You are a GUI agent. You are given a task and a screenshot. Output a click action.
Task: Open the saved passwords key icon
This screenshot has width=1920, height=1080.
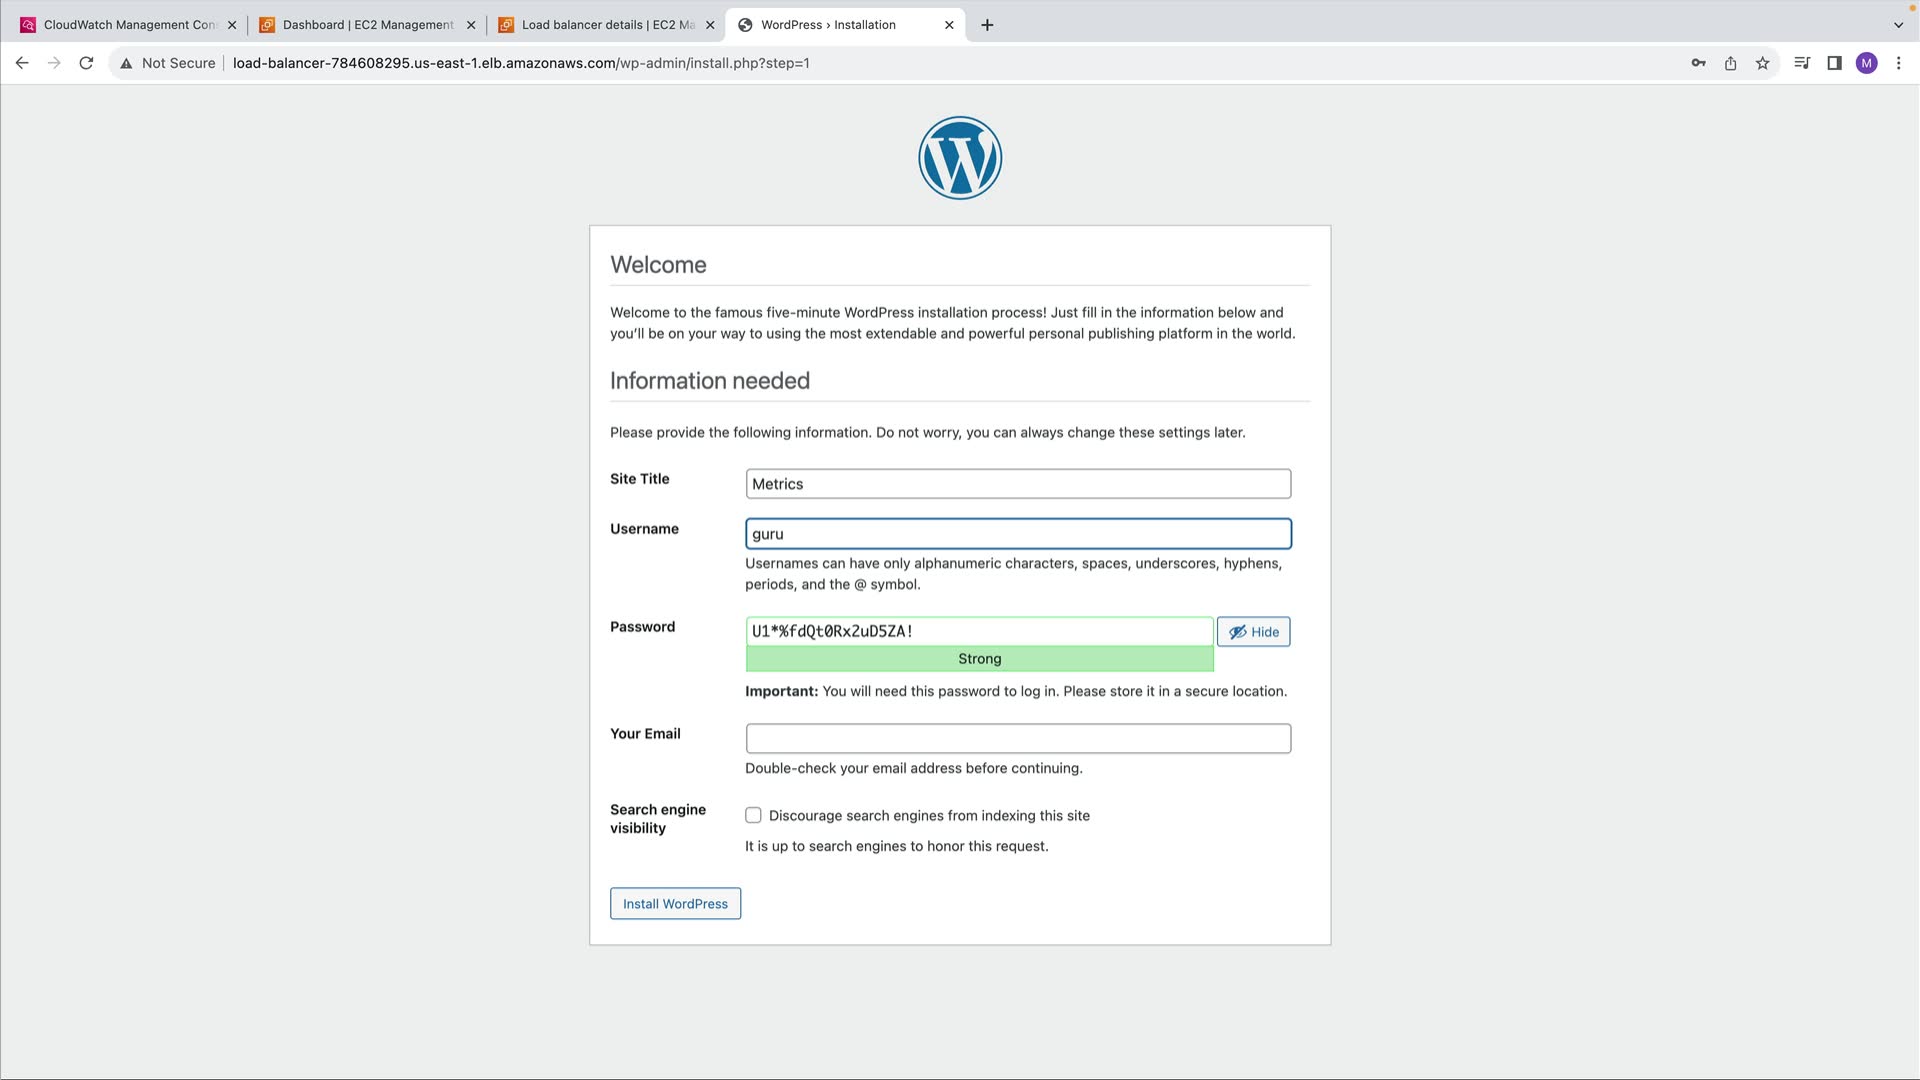coord(1698,63)
